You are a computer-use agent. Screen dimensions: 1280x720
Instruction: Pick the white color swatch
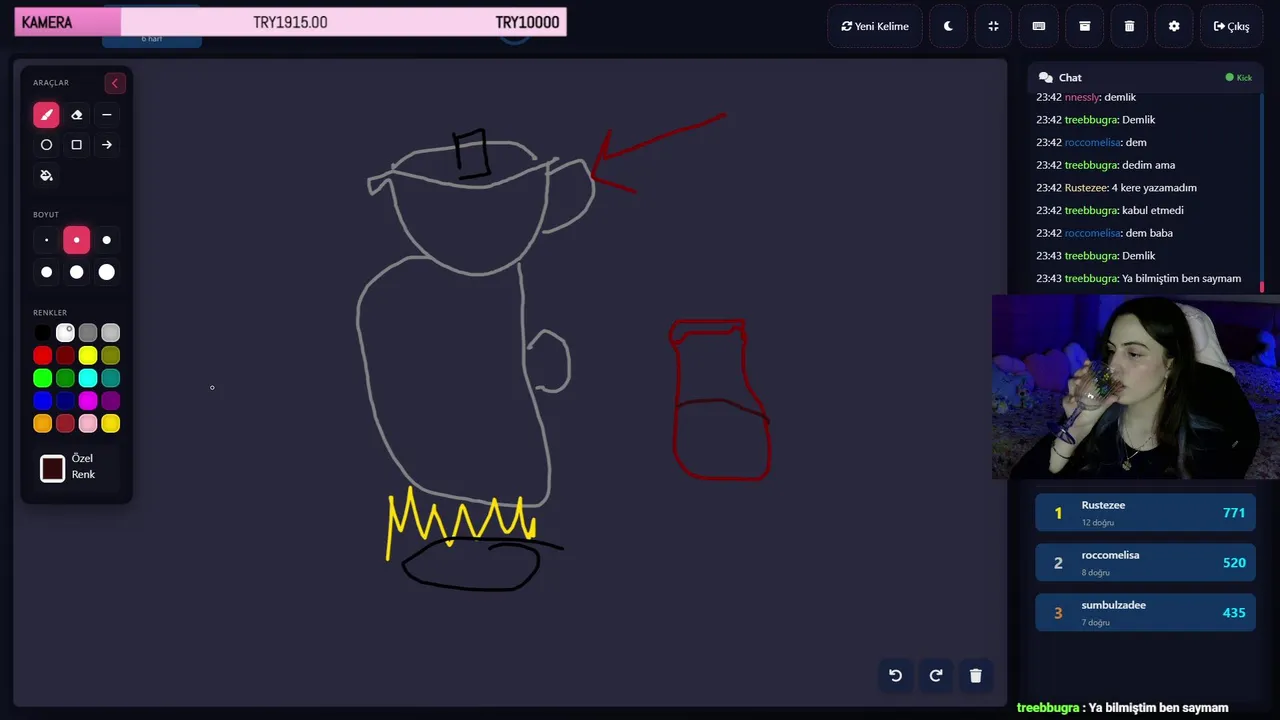65,333
